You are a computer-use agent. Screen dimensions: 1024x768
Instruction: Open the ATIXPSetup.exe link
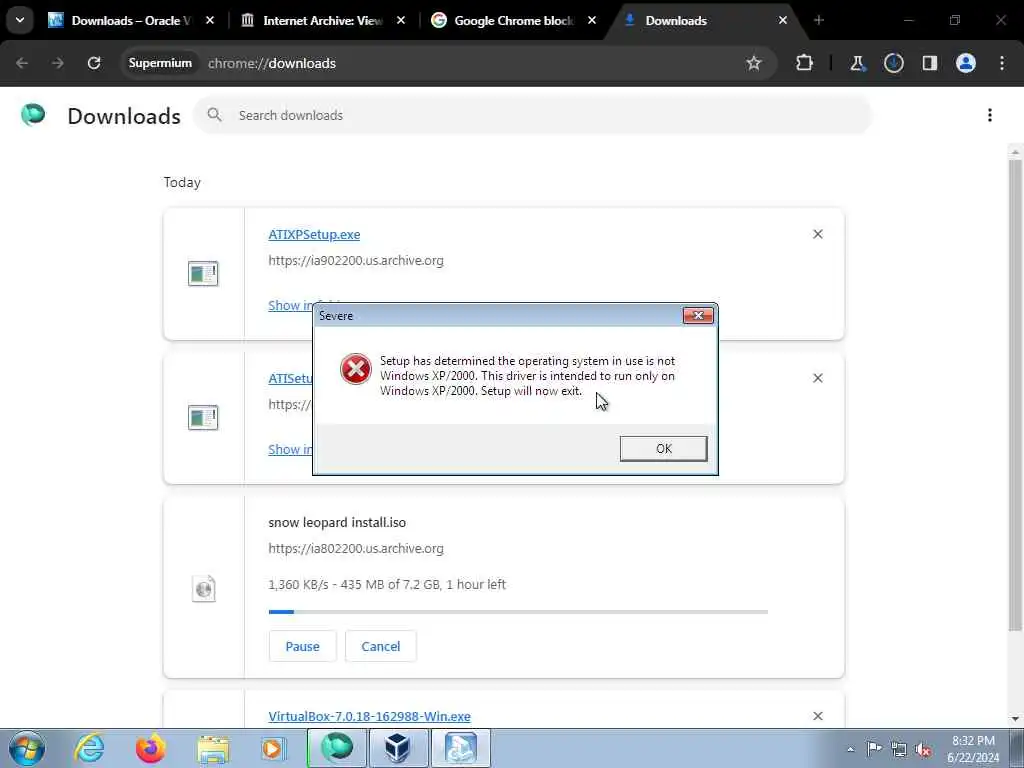314,234
